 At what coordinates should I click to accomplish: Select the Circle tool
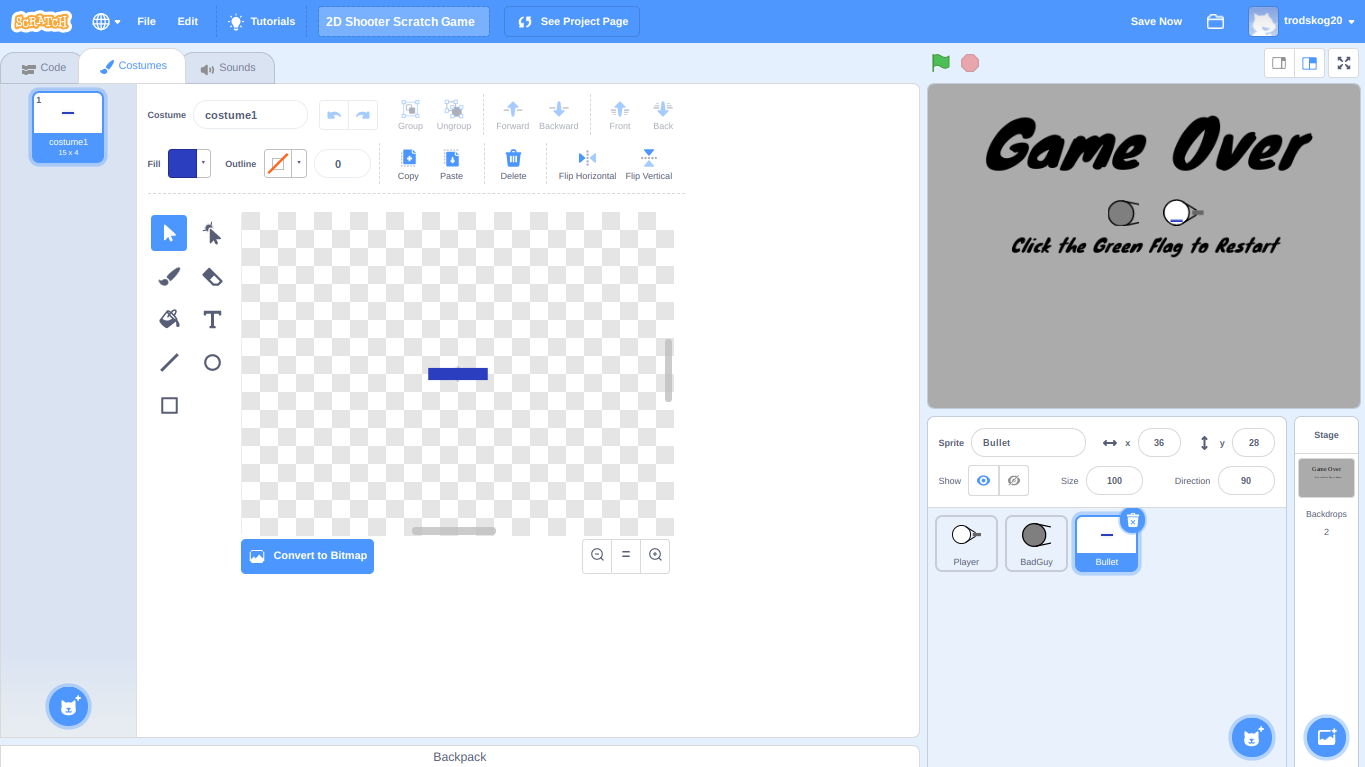(x=212, y=362)
